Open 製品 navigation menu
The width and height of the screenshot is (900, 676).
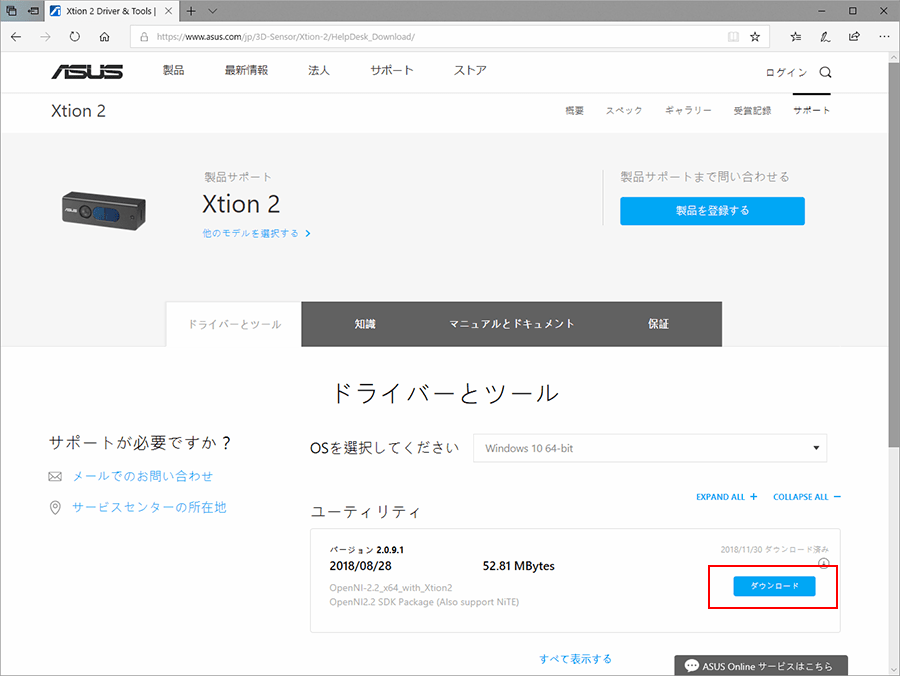(173, 70)
